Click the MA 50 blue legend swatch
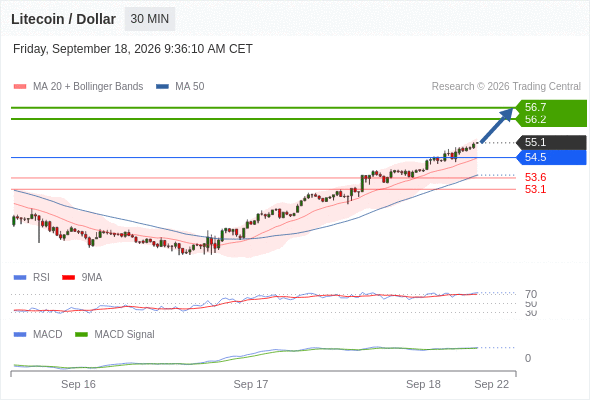This screenshot has height=400, width=590. pyautogui.click(x=162, y=87)
